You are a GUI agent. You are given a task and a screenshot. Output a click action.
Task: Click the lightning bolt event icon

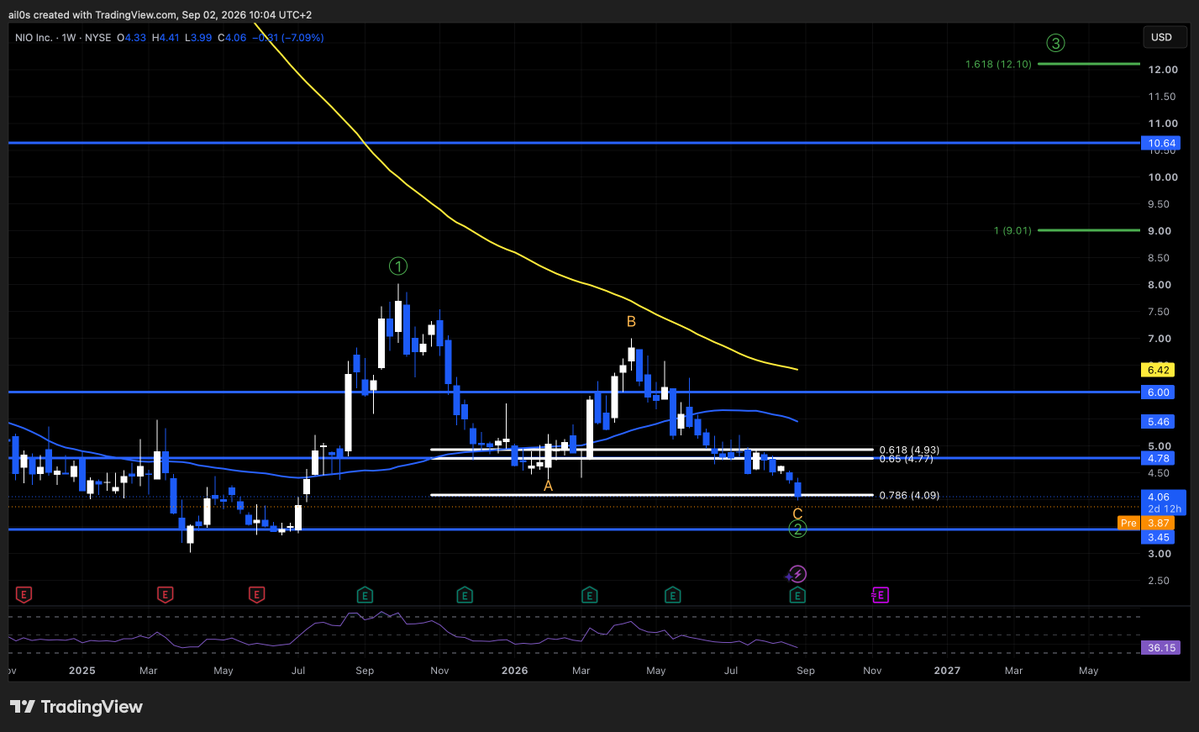click(x=798, y=574)
